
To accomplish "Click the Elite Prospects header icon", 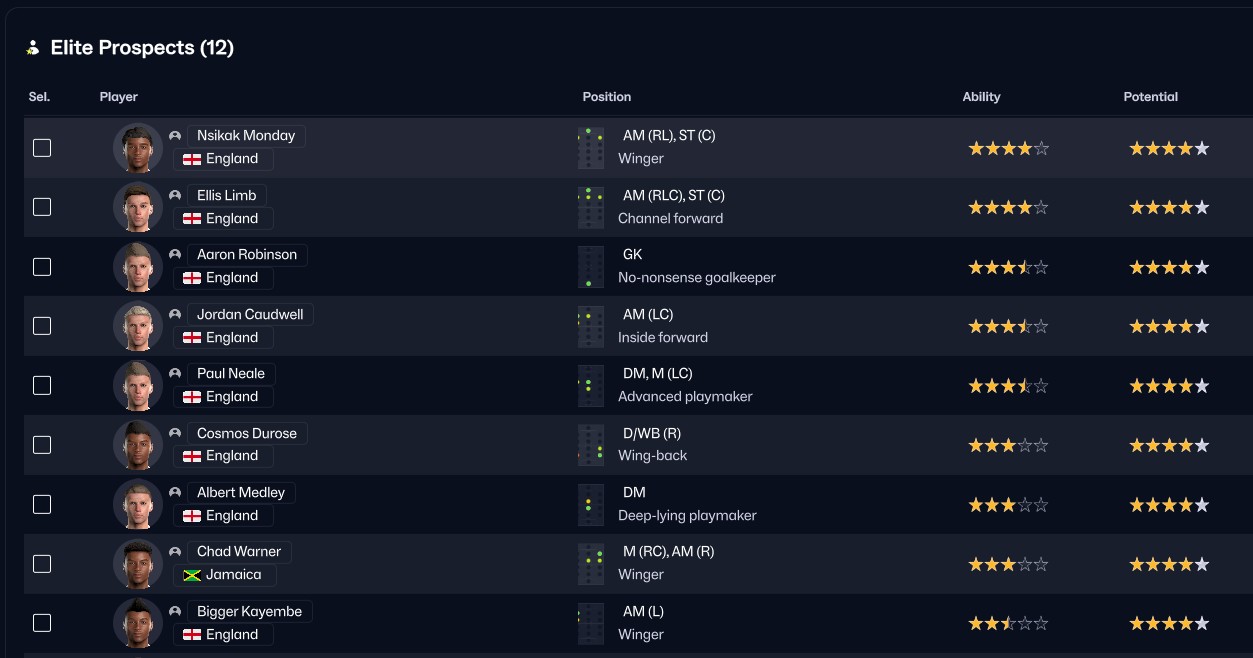I will [x=33, y=48].
